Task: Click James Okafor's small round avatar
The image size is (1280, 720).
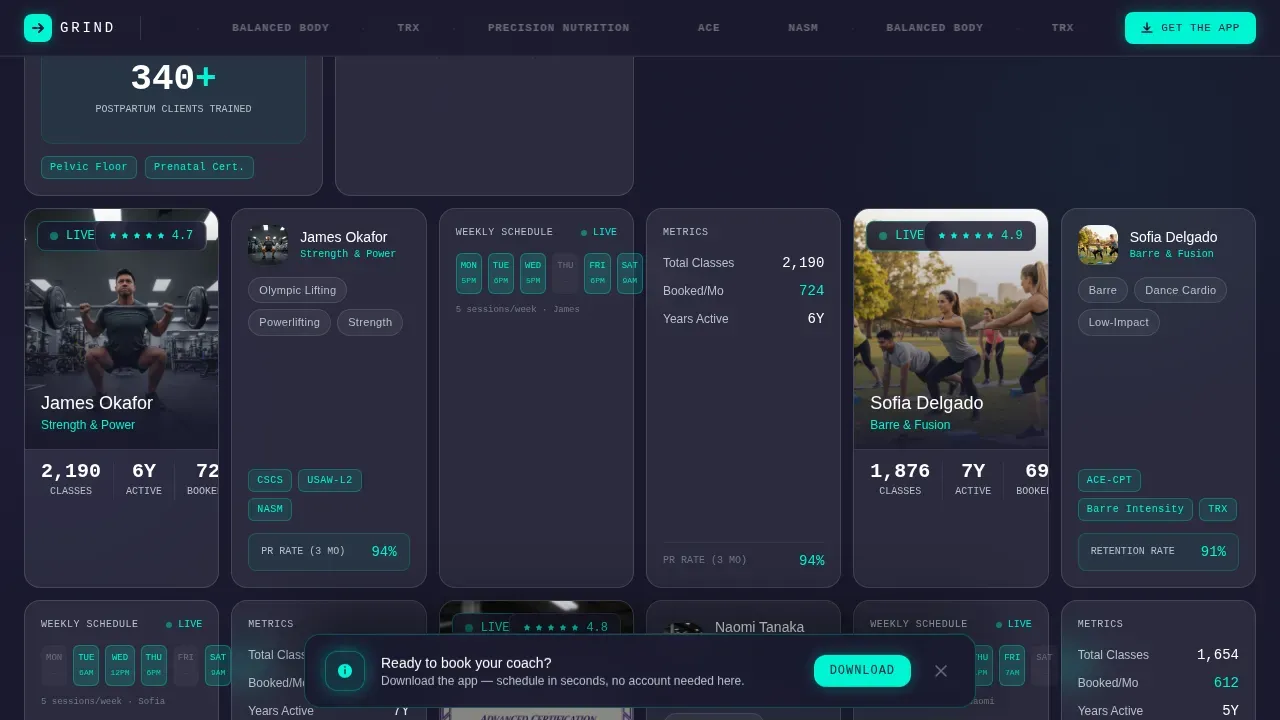Action: click(x=268, y=245)
